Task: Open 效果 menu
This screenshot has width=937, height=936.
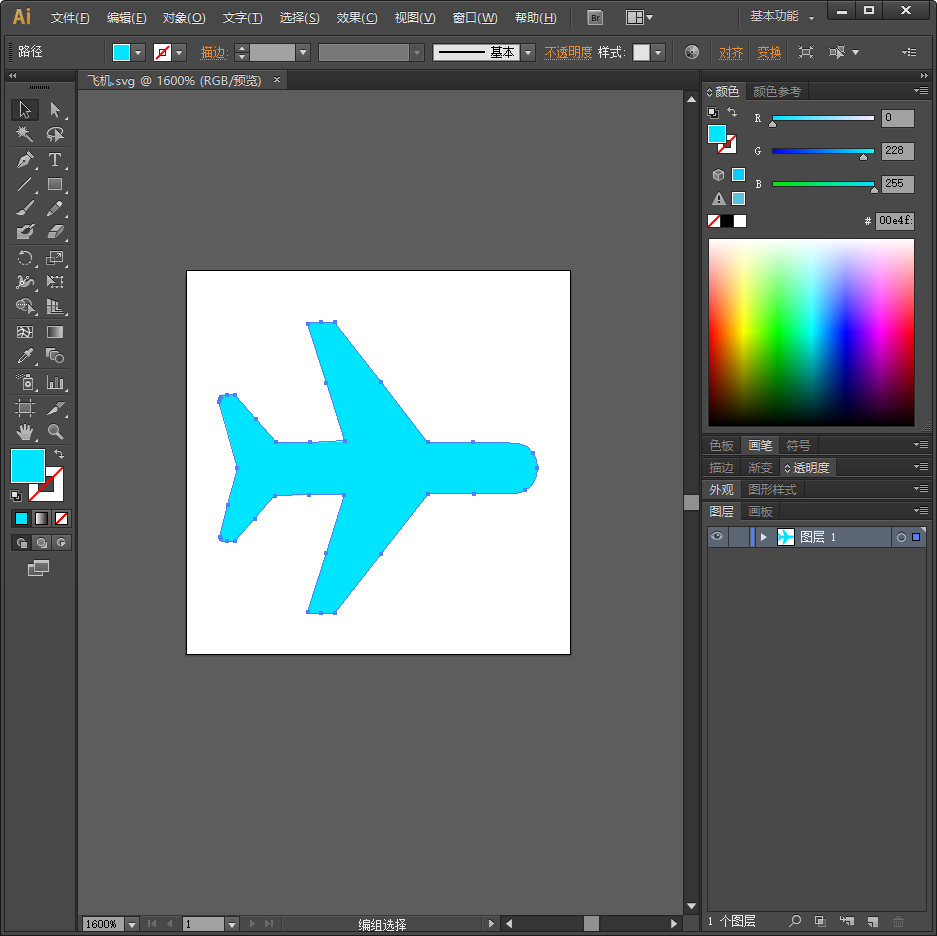Action: coord(357,18)
